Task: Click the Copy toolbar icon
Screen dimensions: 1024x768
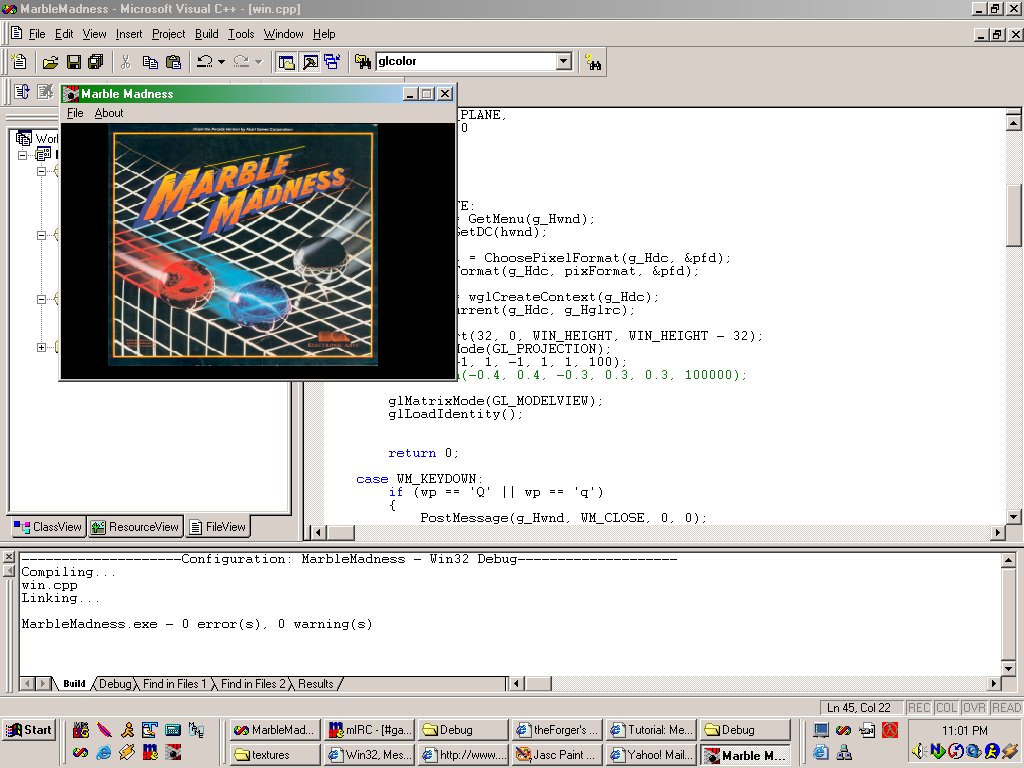Action: point(150,62)
